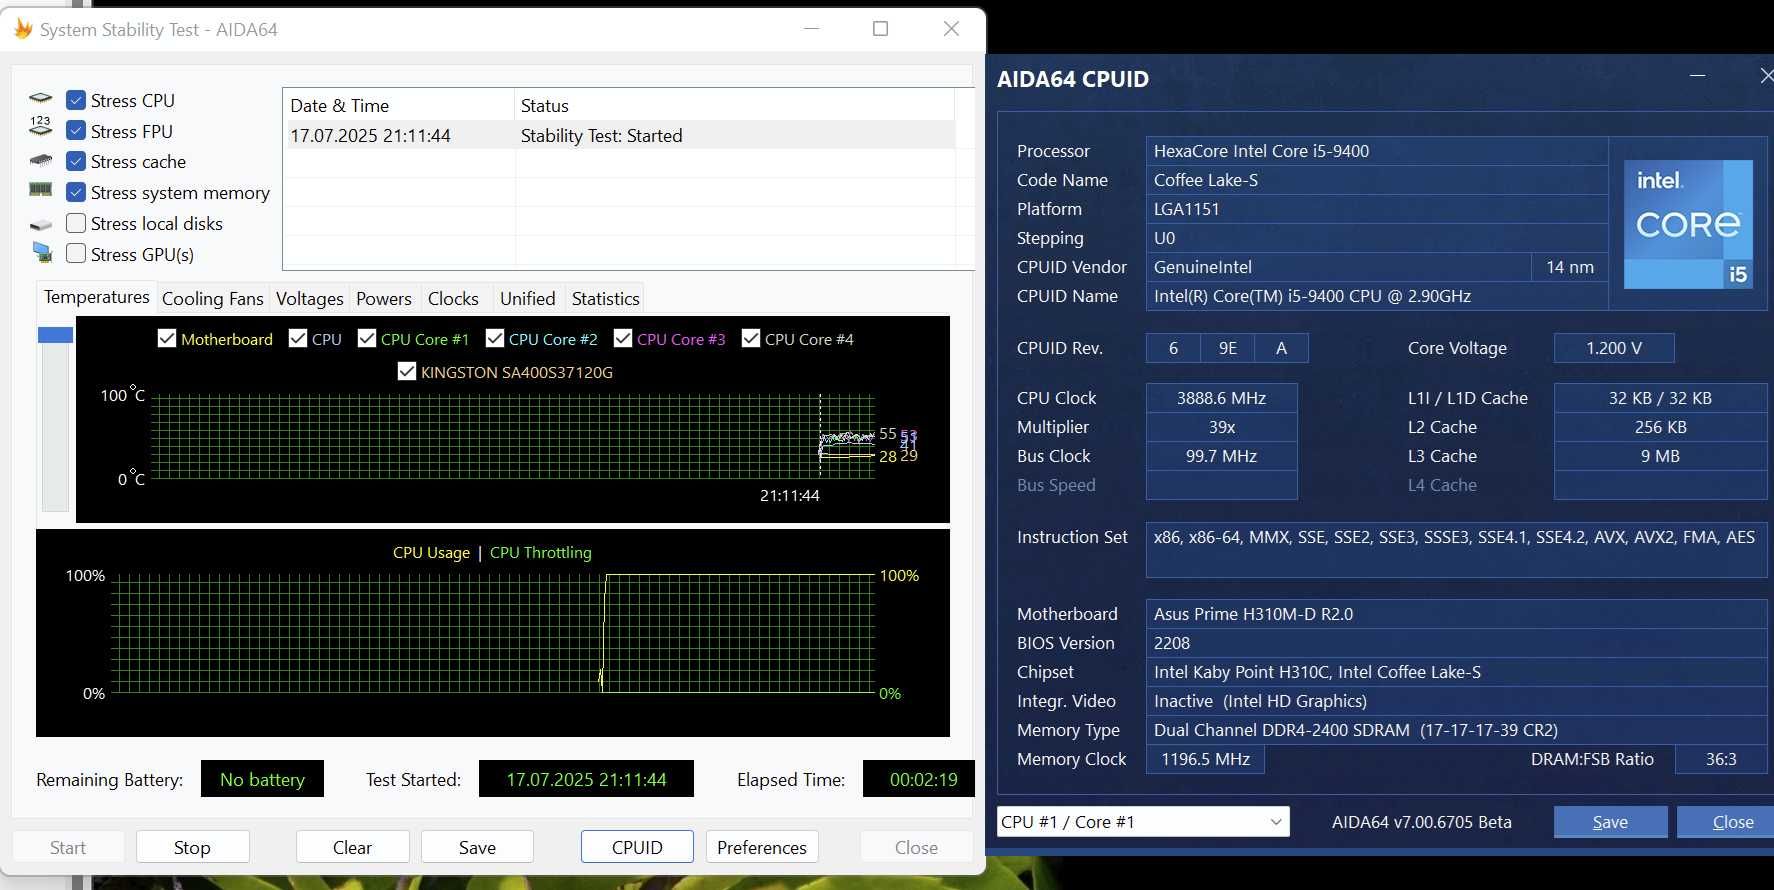
Task: Toggle CPU temperature graph checkbox
Action: pos(297,338)
